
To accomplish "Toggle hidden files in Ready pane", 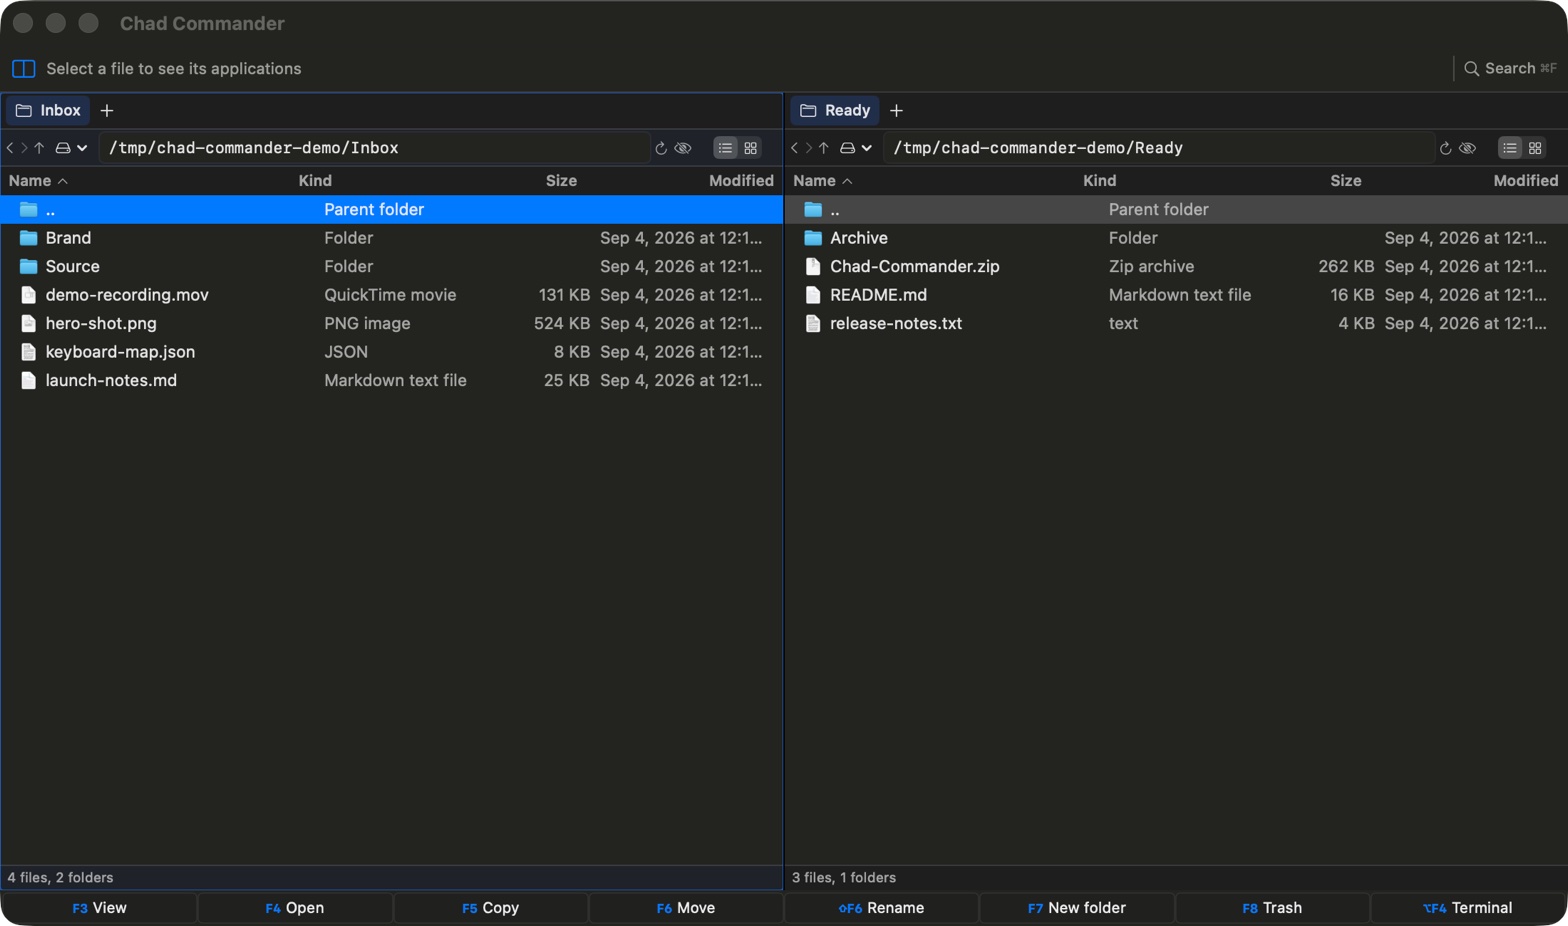I will [1468, 148].
